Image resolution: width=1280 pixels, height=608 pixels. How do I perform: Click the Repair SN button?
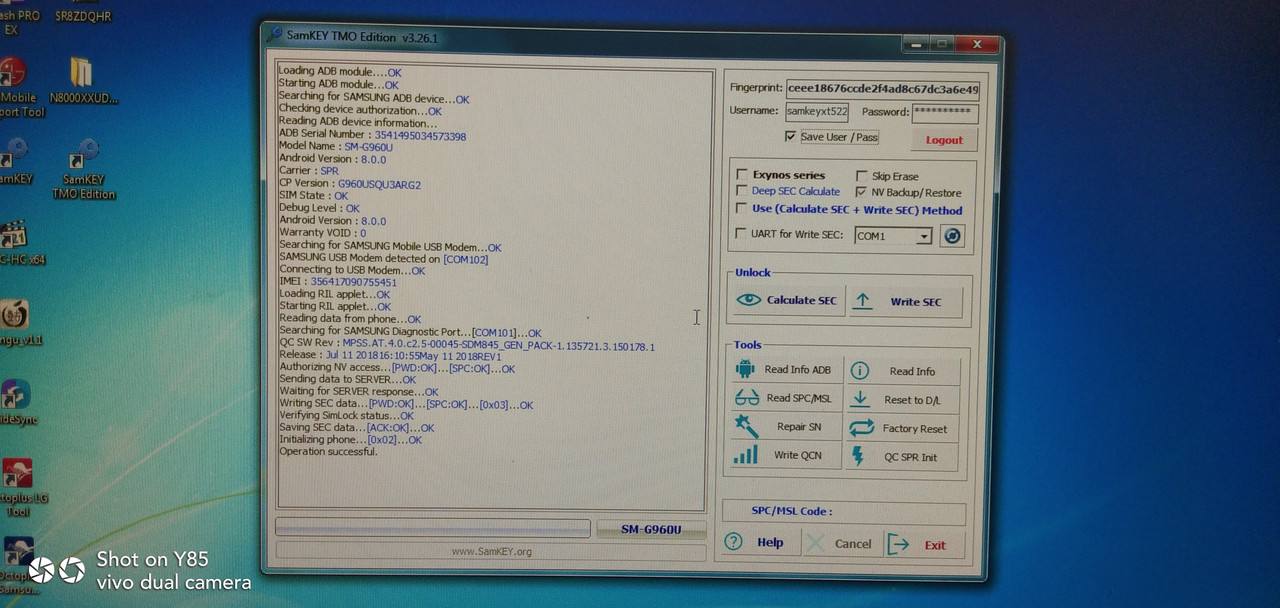(787, 427)
